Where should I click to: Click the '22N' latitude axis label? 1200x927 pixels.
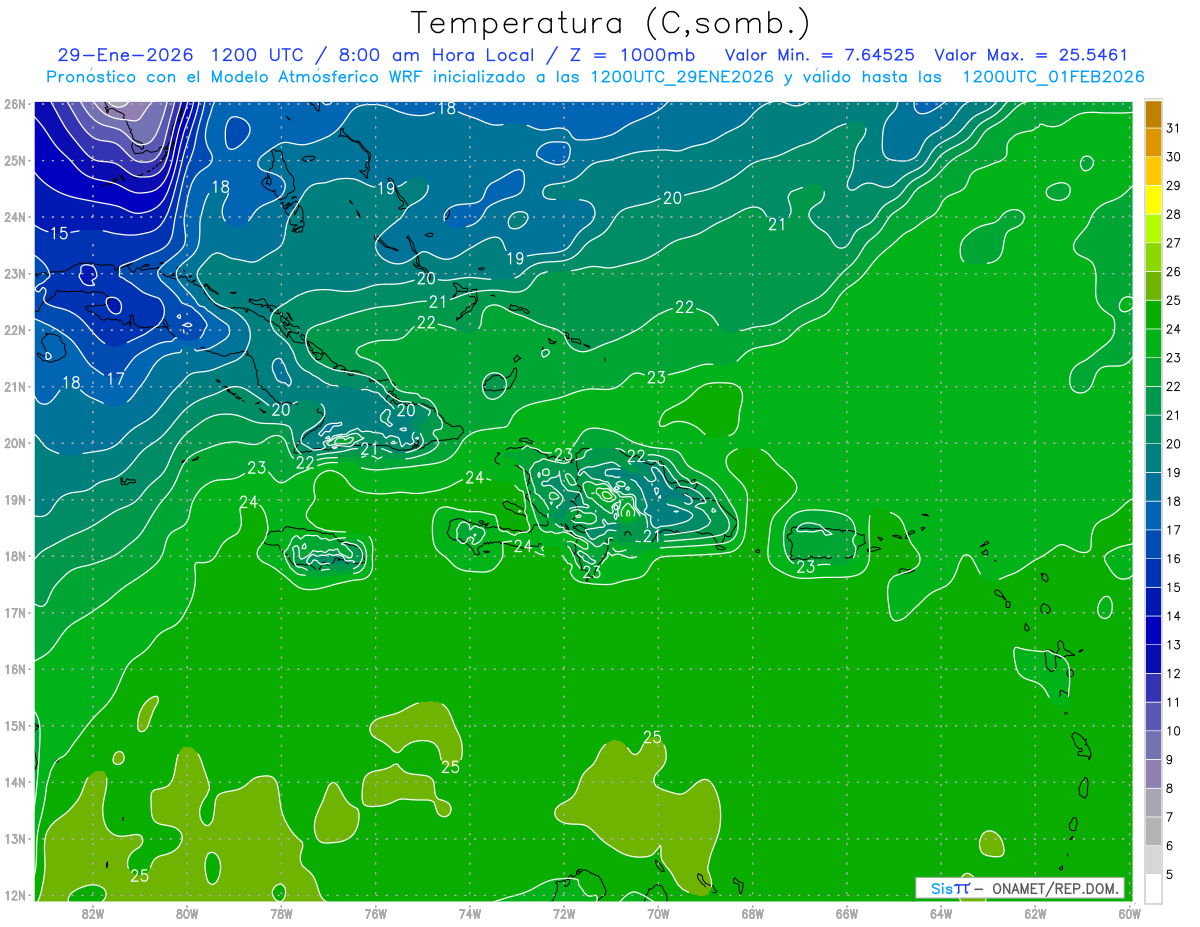(14, 330)
